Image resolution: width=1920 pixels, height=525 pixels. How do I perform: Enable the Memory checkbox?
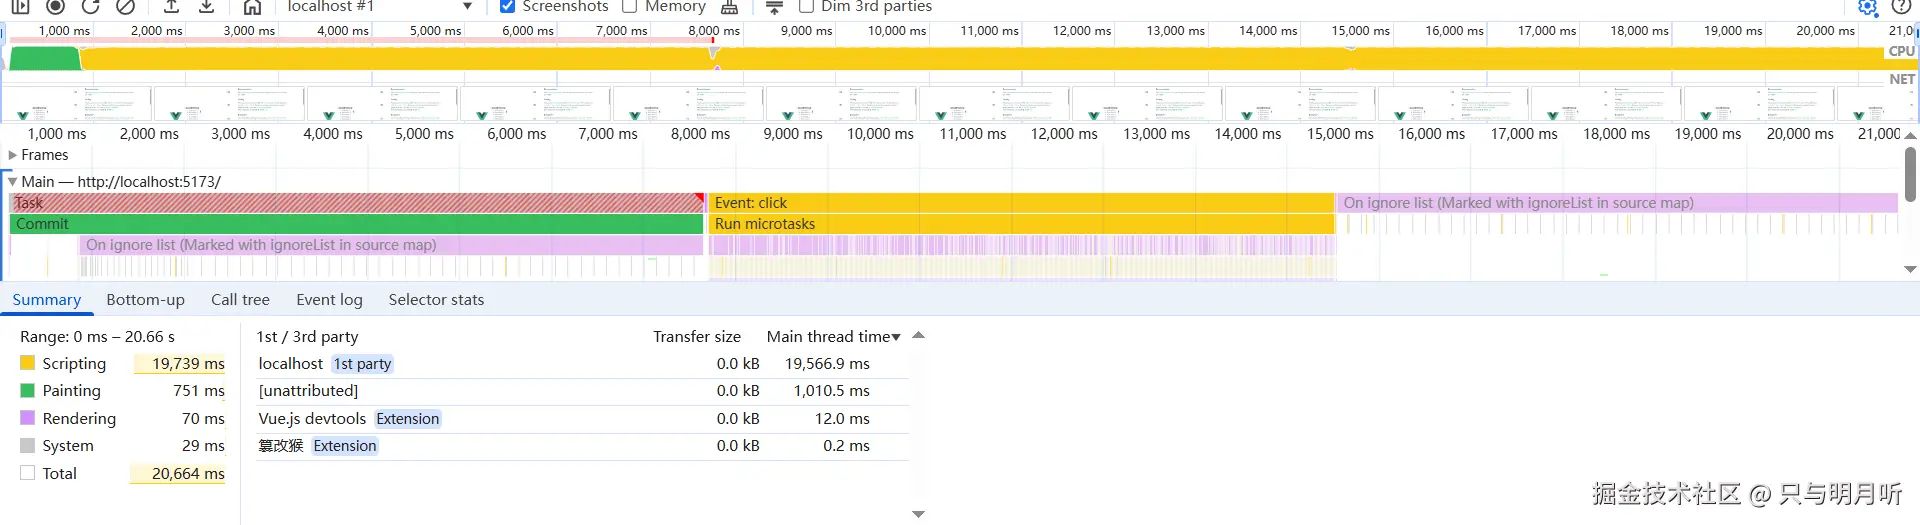630,6
